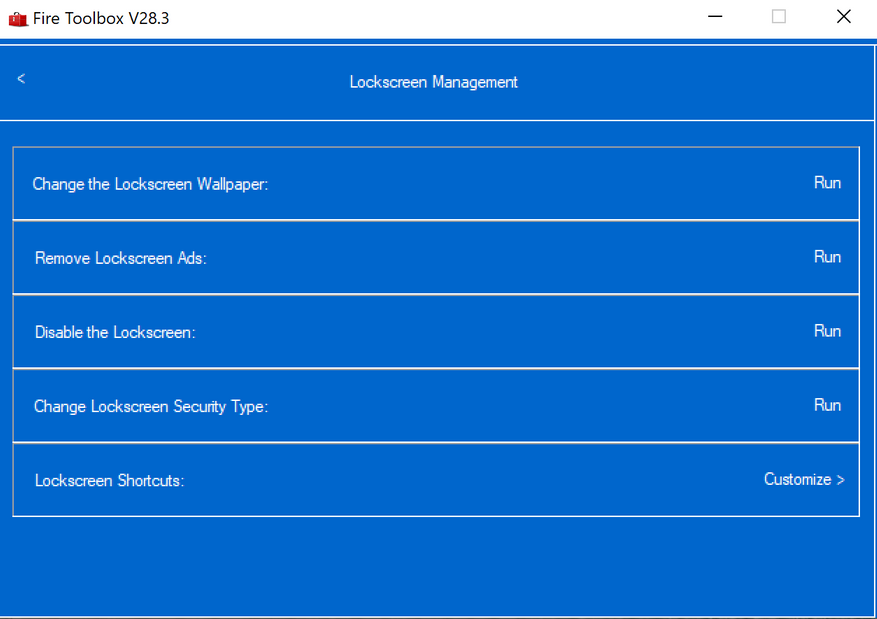Select the 'Disable the Lockscreen:' label
The image size is (877, 619).
click(x=115, y=332)
